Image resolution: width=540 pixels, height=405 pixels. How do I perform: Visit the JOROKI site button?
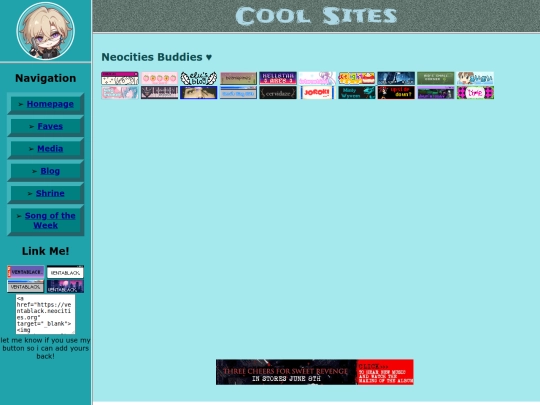317,93
